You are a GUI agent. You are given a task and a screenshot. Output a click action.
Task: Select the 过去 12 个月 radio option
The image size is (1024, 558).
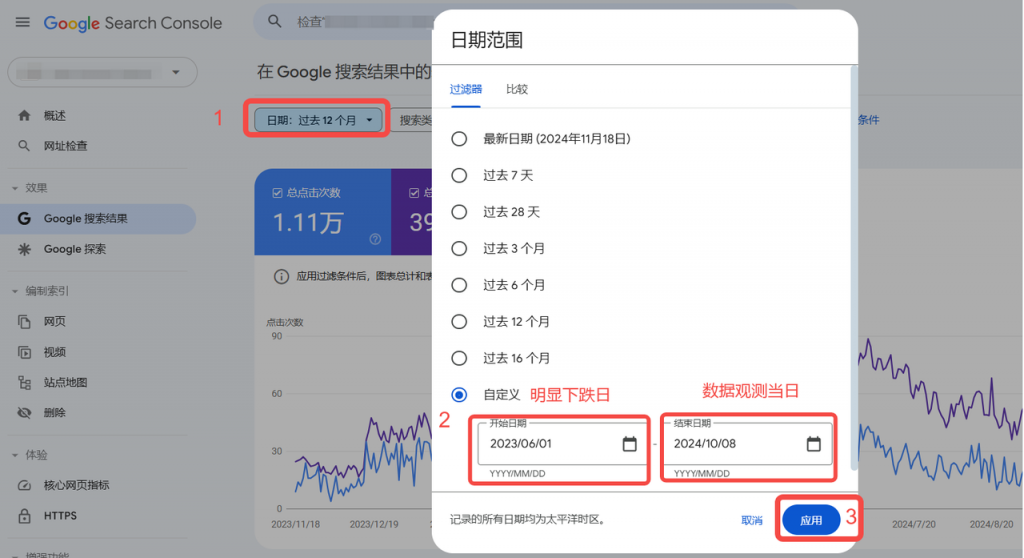tap(459, 321)
